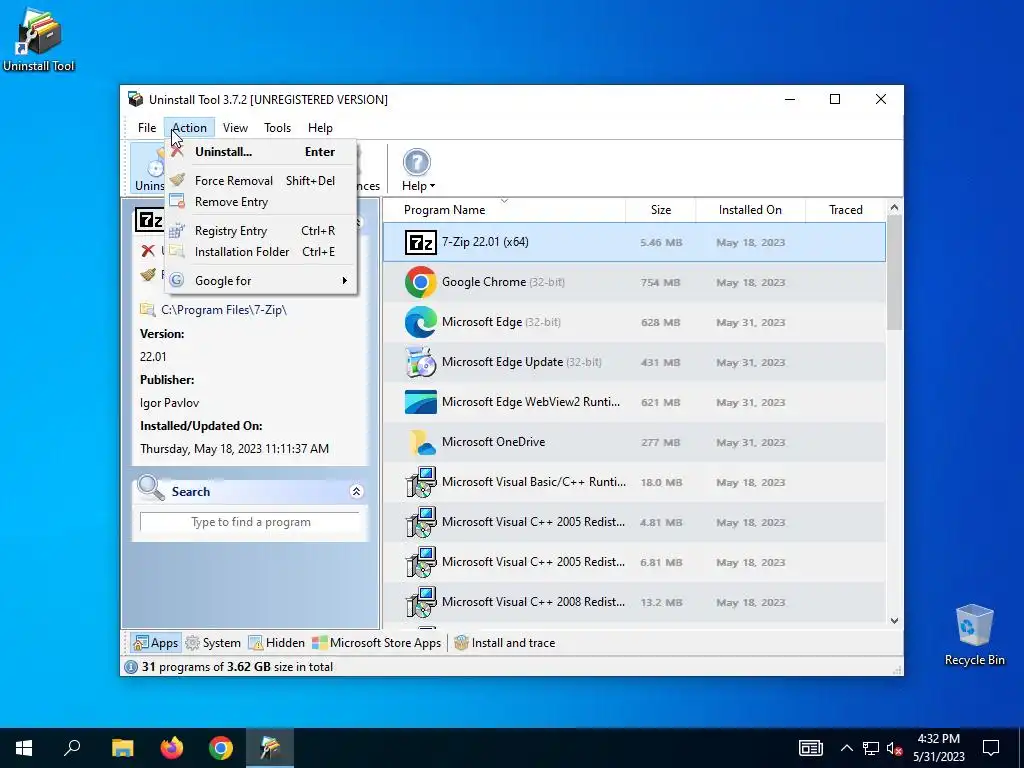The width and height of the screenshot is (1024, 768).
Task: Click the Google search G icon
Action: click(x=176, y=280)
